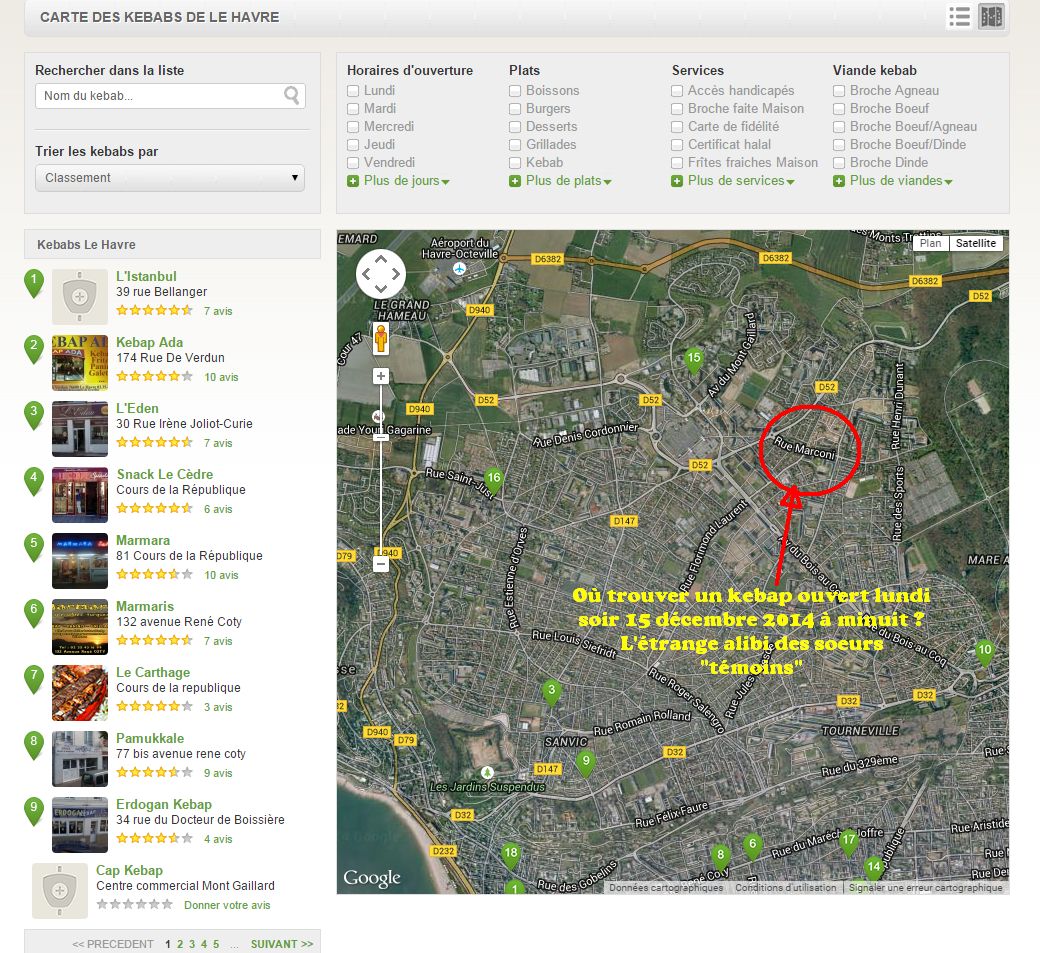Open Kebap Ada 10 avis reviews
1040x953 pixels.
tap(221, 377)
